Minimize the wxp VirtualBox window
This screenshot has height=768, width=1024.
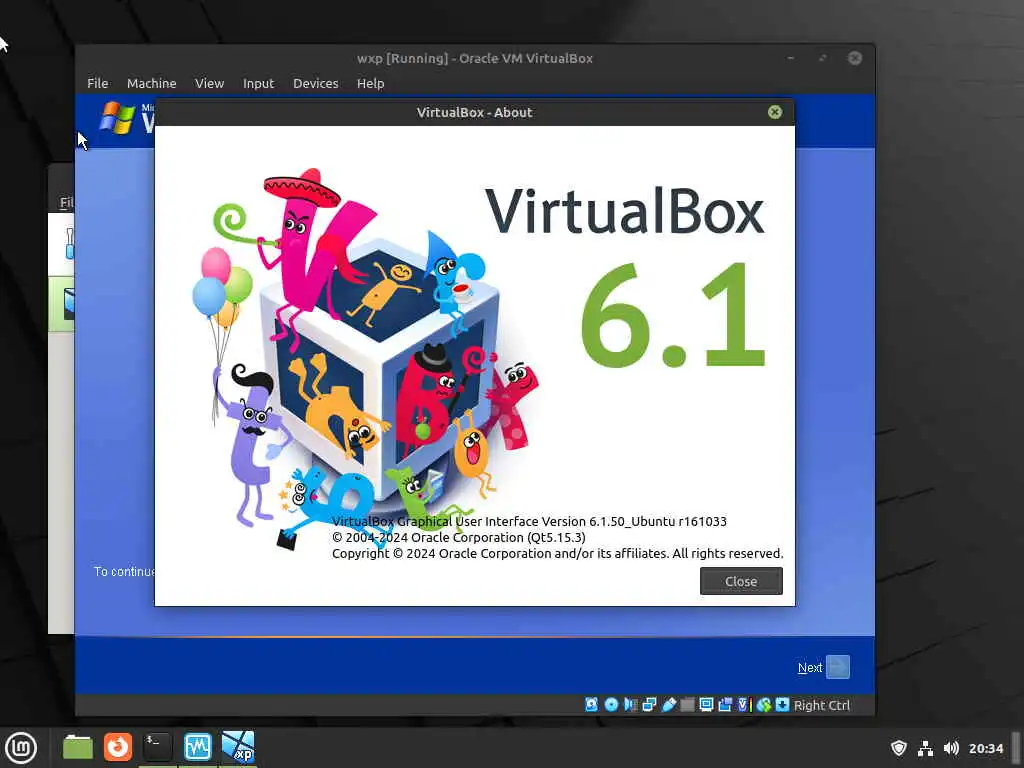[x=791, y=58]
